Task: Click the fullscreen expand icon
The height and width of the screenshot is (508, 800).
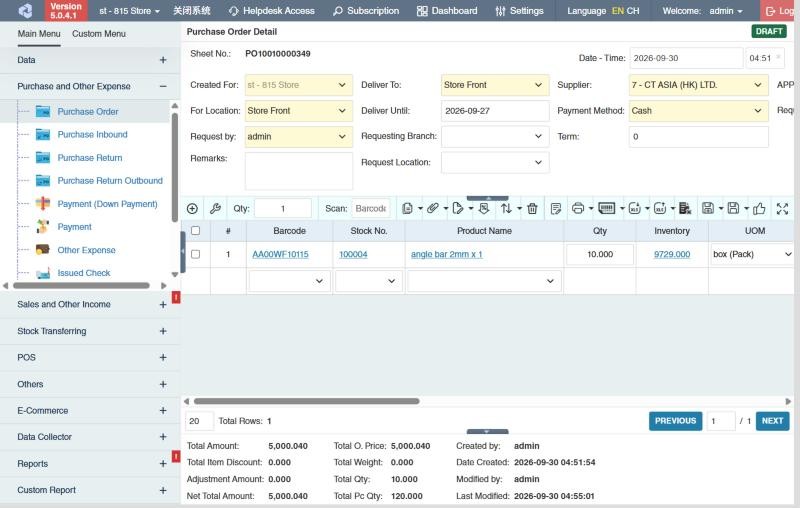Action: [x=782, y=208]
